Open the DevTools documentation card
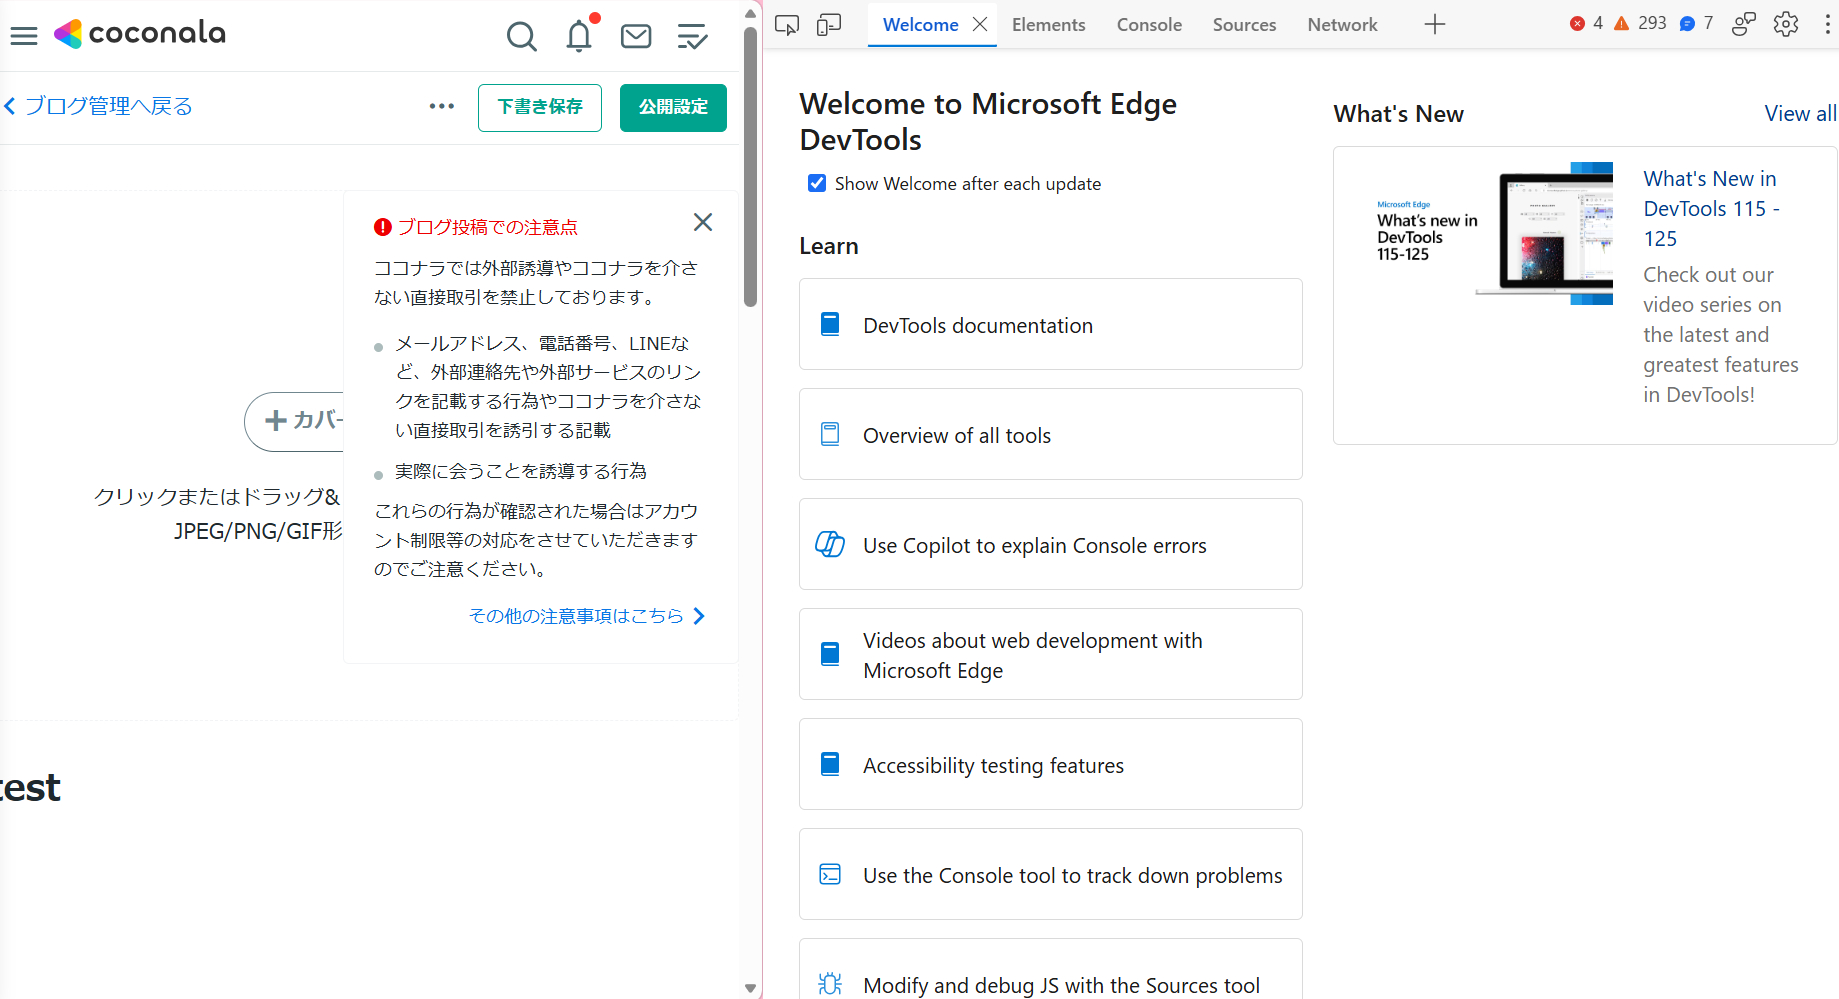1839x999 pixels. coord(1050,325)
